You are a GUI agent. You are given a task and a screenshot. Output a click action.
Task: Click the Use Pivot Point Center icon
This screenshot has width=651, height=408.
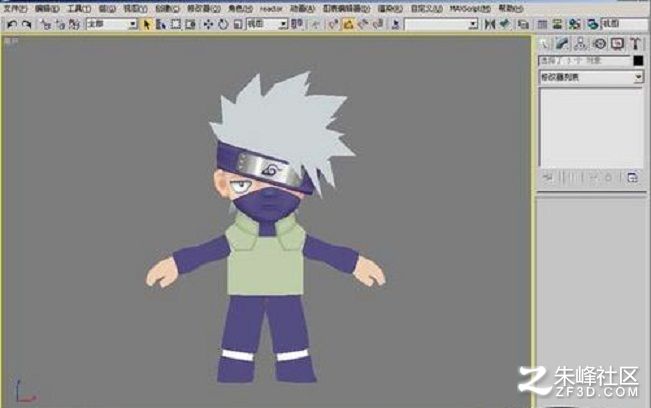point(296,24)
